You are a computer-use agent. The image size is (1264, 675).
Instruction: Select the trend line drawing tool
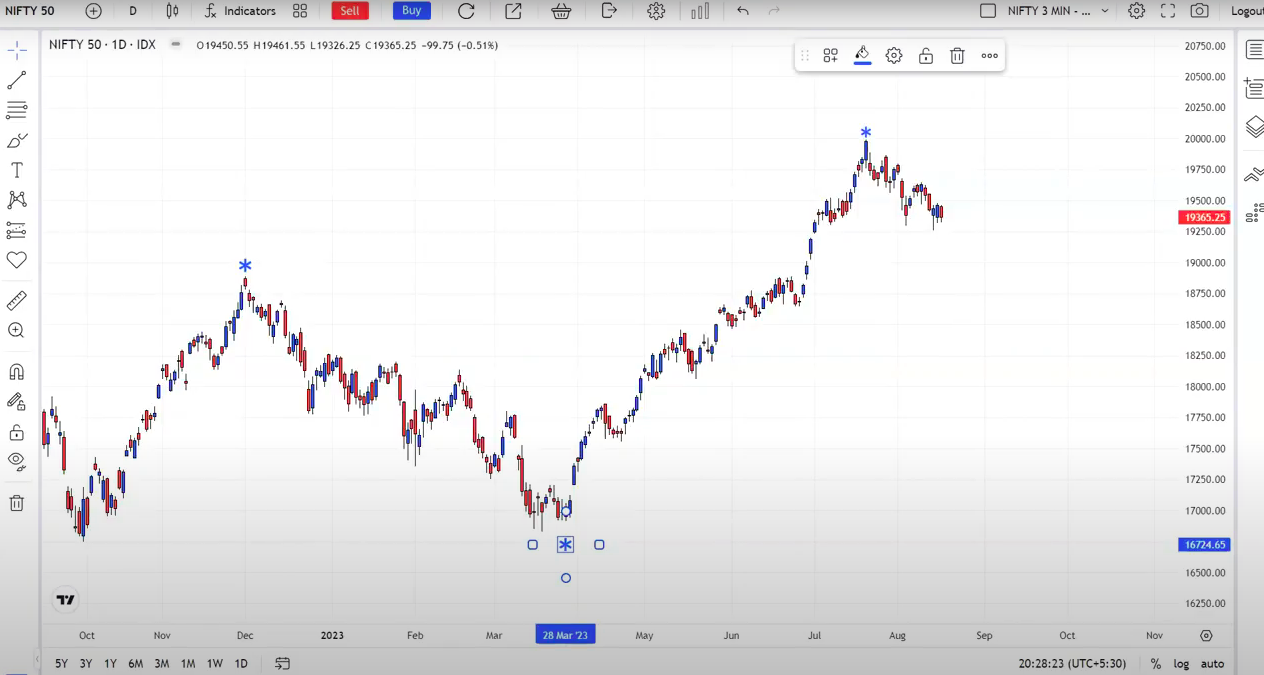point(17,80)
